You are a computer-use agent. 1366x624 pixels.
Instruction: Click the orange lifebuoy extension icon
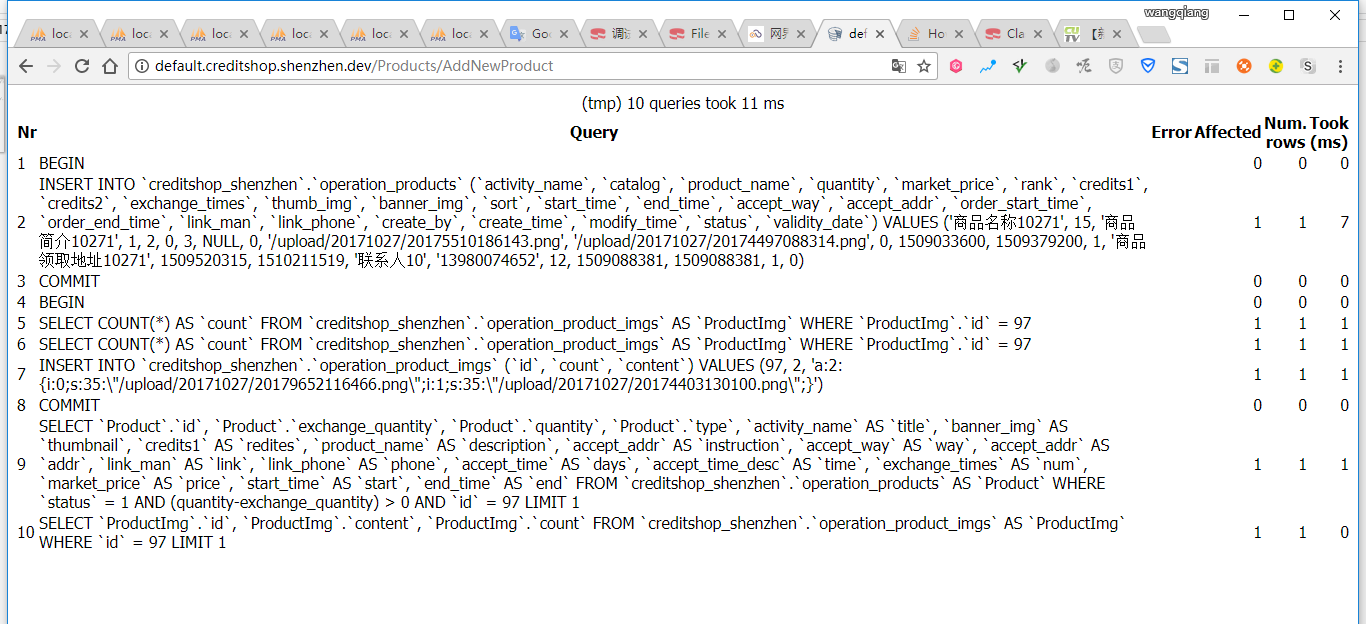1244,66
